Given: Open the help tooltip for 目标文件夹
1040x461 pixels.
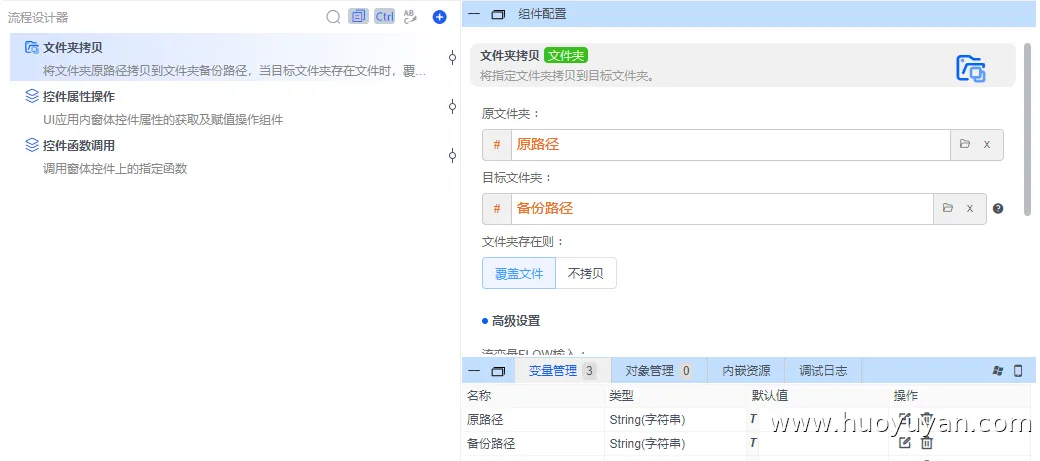Looking at the screenshot, I should pyautogui.click(x=998, y=208).
